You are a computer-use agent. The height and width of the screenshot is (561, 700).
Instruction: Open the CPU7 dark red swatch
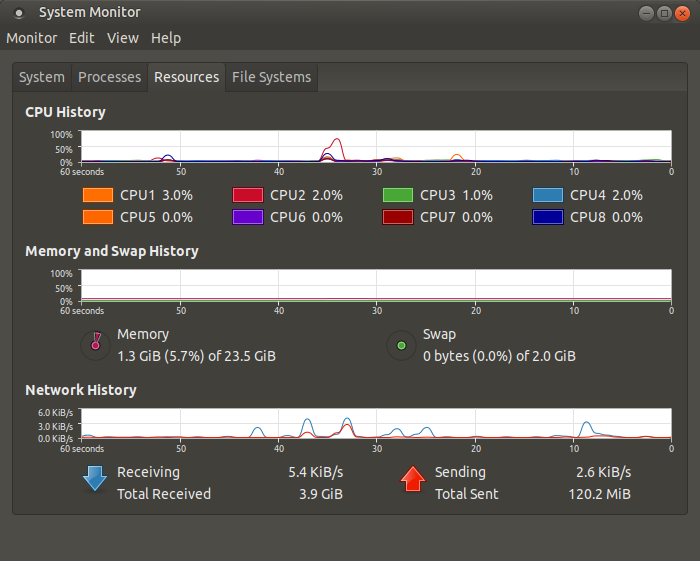click(397, 217)
